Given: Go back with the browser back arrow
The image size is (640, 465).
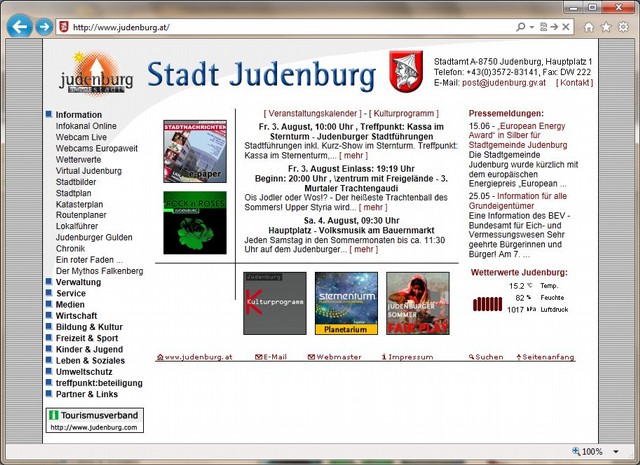Looking at the screenshot, I should tap(20, 27).
